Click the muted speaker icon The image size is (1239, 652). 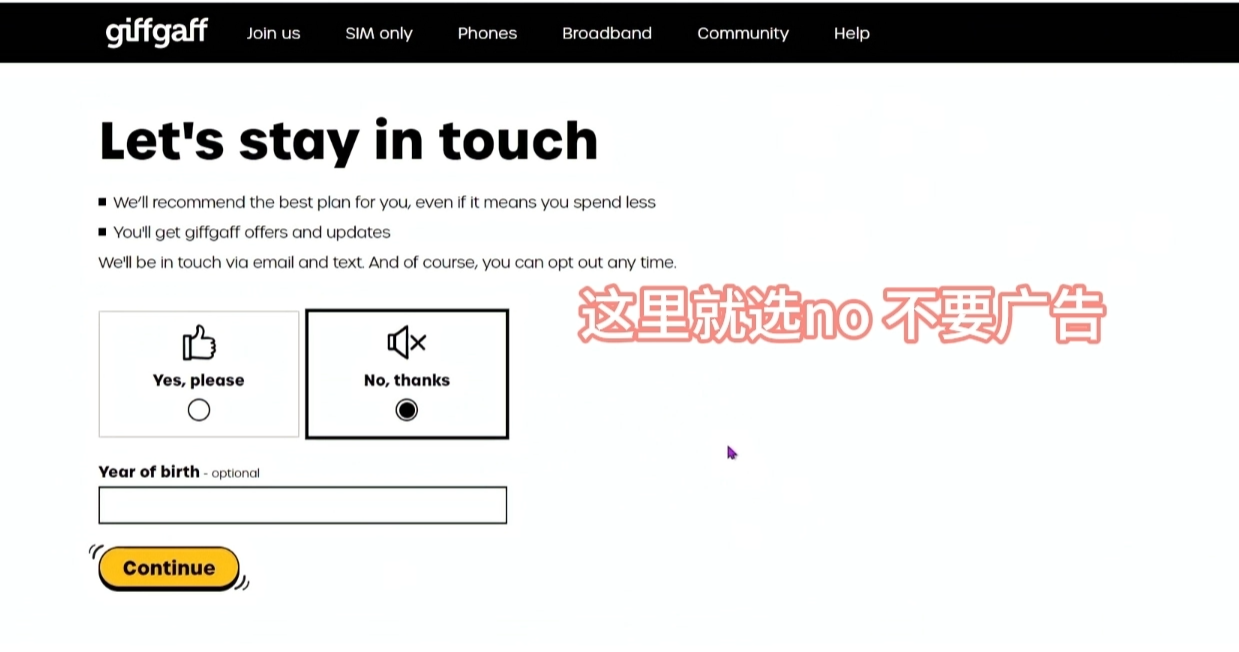coord(407,342)
